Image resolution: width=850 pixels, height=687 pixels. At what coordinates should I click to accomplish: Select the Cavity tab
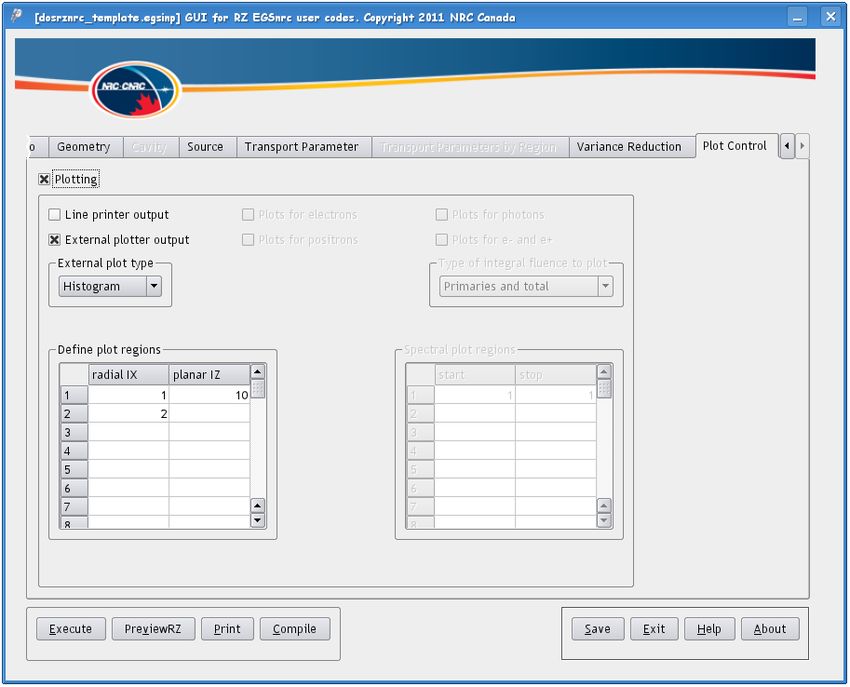149,147
